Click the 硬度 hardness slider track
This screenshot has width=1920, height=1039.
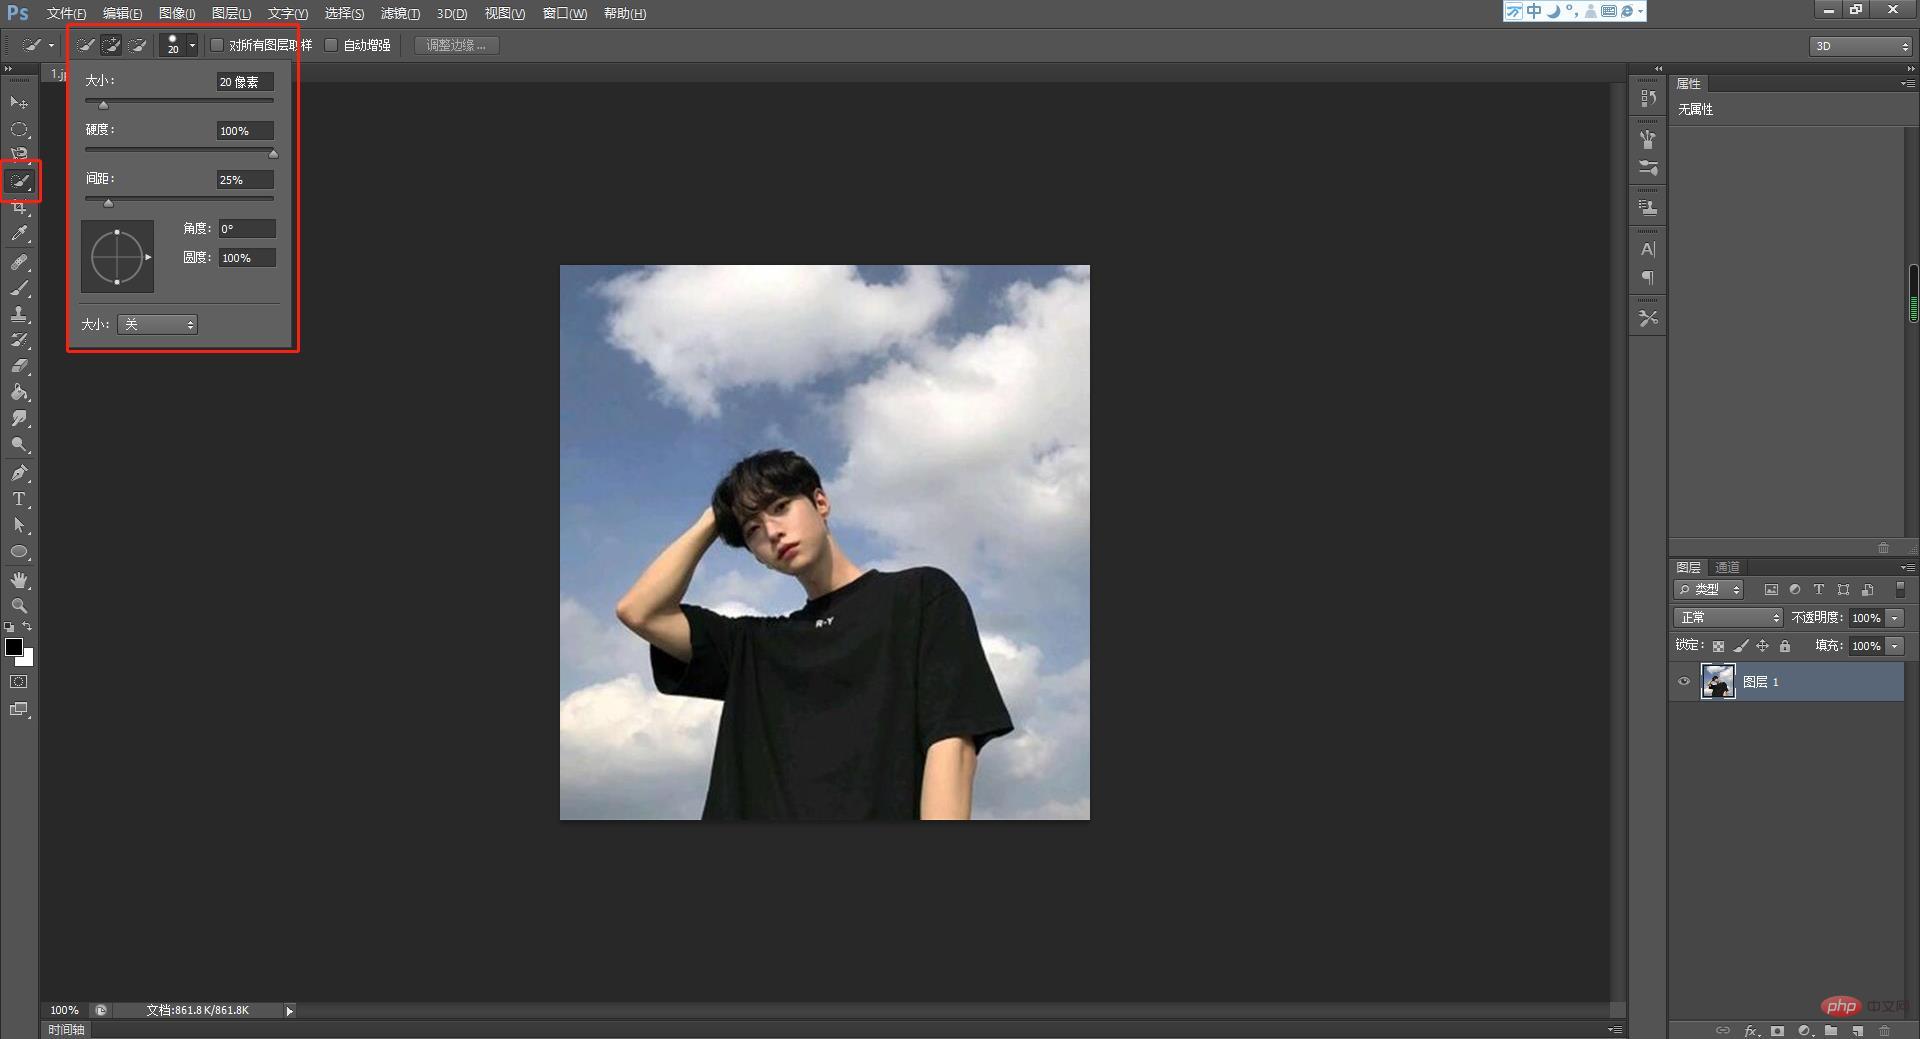click(x=180, y=149)
